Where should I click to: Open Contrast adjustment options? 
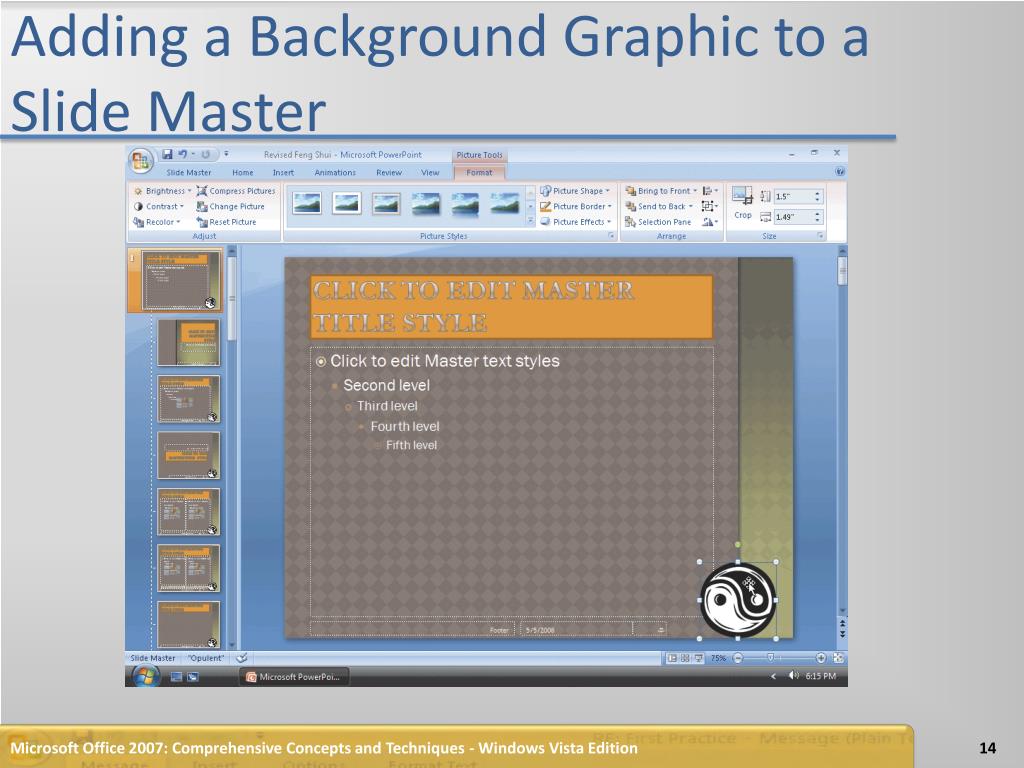(x=159, y=206)
